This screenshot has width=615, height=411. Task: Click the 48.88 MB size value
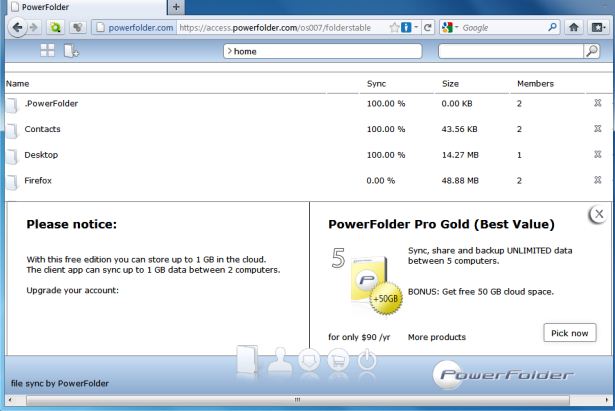click(460, 180)
